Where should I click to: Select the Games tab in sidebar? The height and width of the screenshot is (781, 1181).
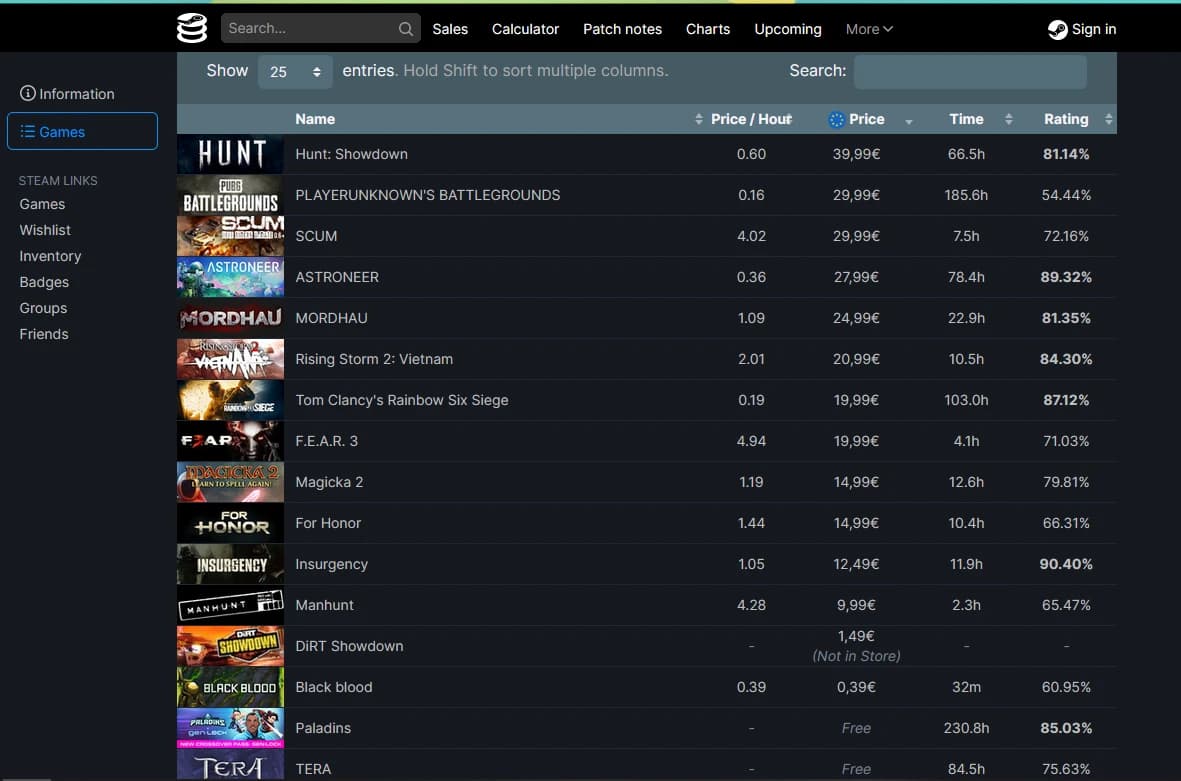pyautogui.click(x=82, y=131)
